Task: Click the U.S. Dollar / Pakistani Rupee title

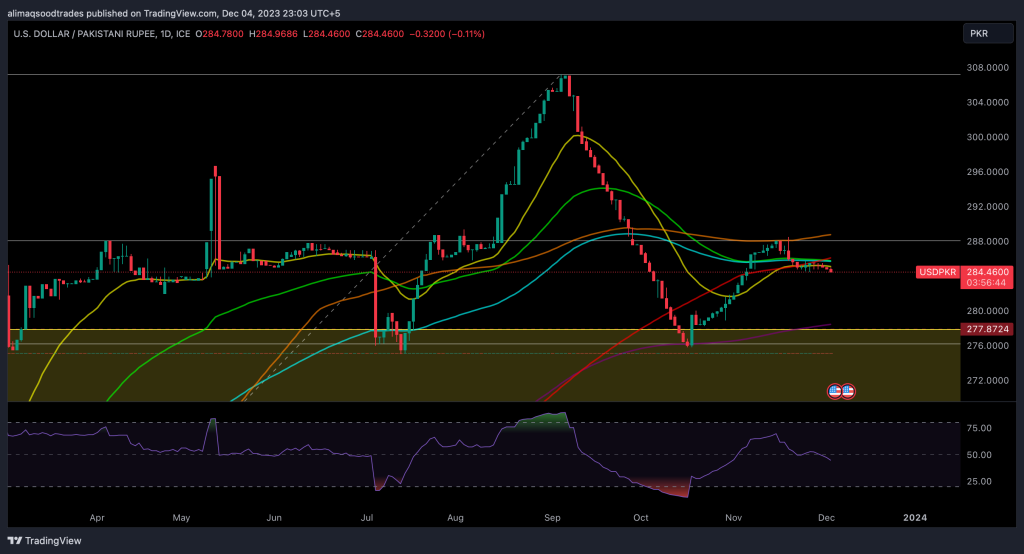Action: click(86, 35)
